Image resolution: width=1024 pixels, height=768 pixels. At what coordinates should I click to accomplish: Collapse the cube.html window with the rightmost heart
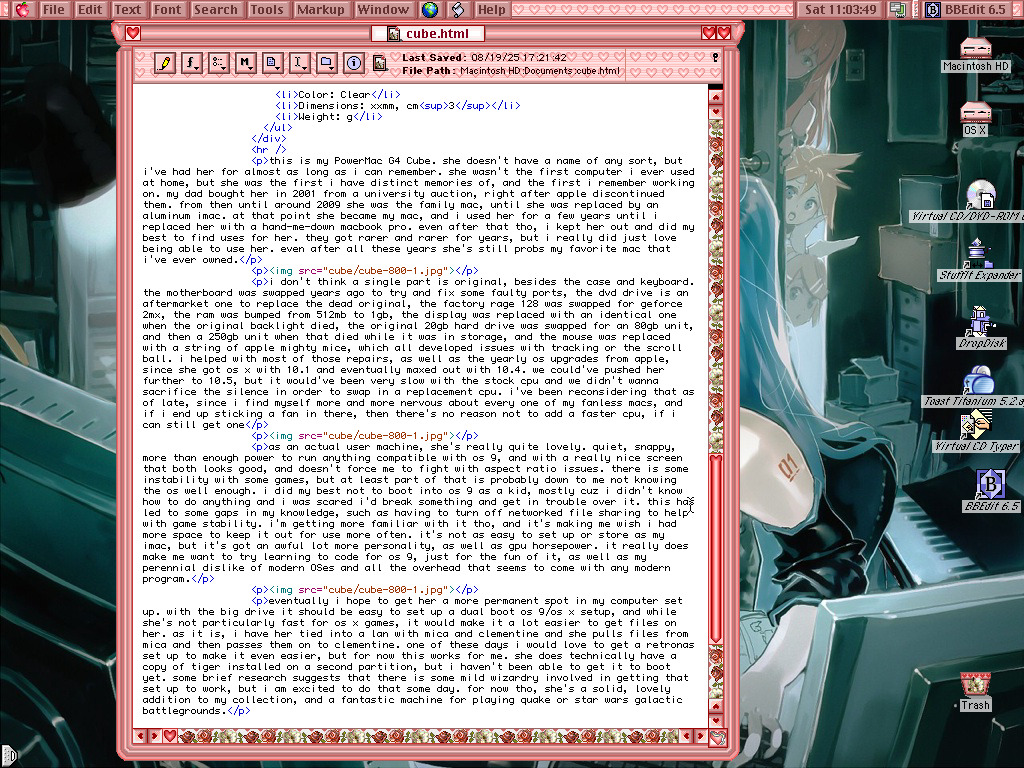coord(724,33)
